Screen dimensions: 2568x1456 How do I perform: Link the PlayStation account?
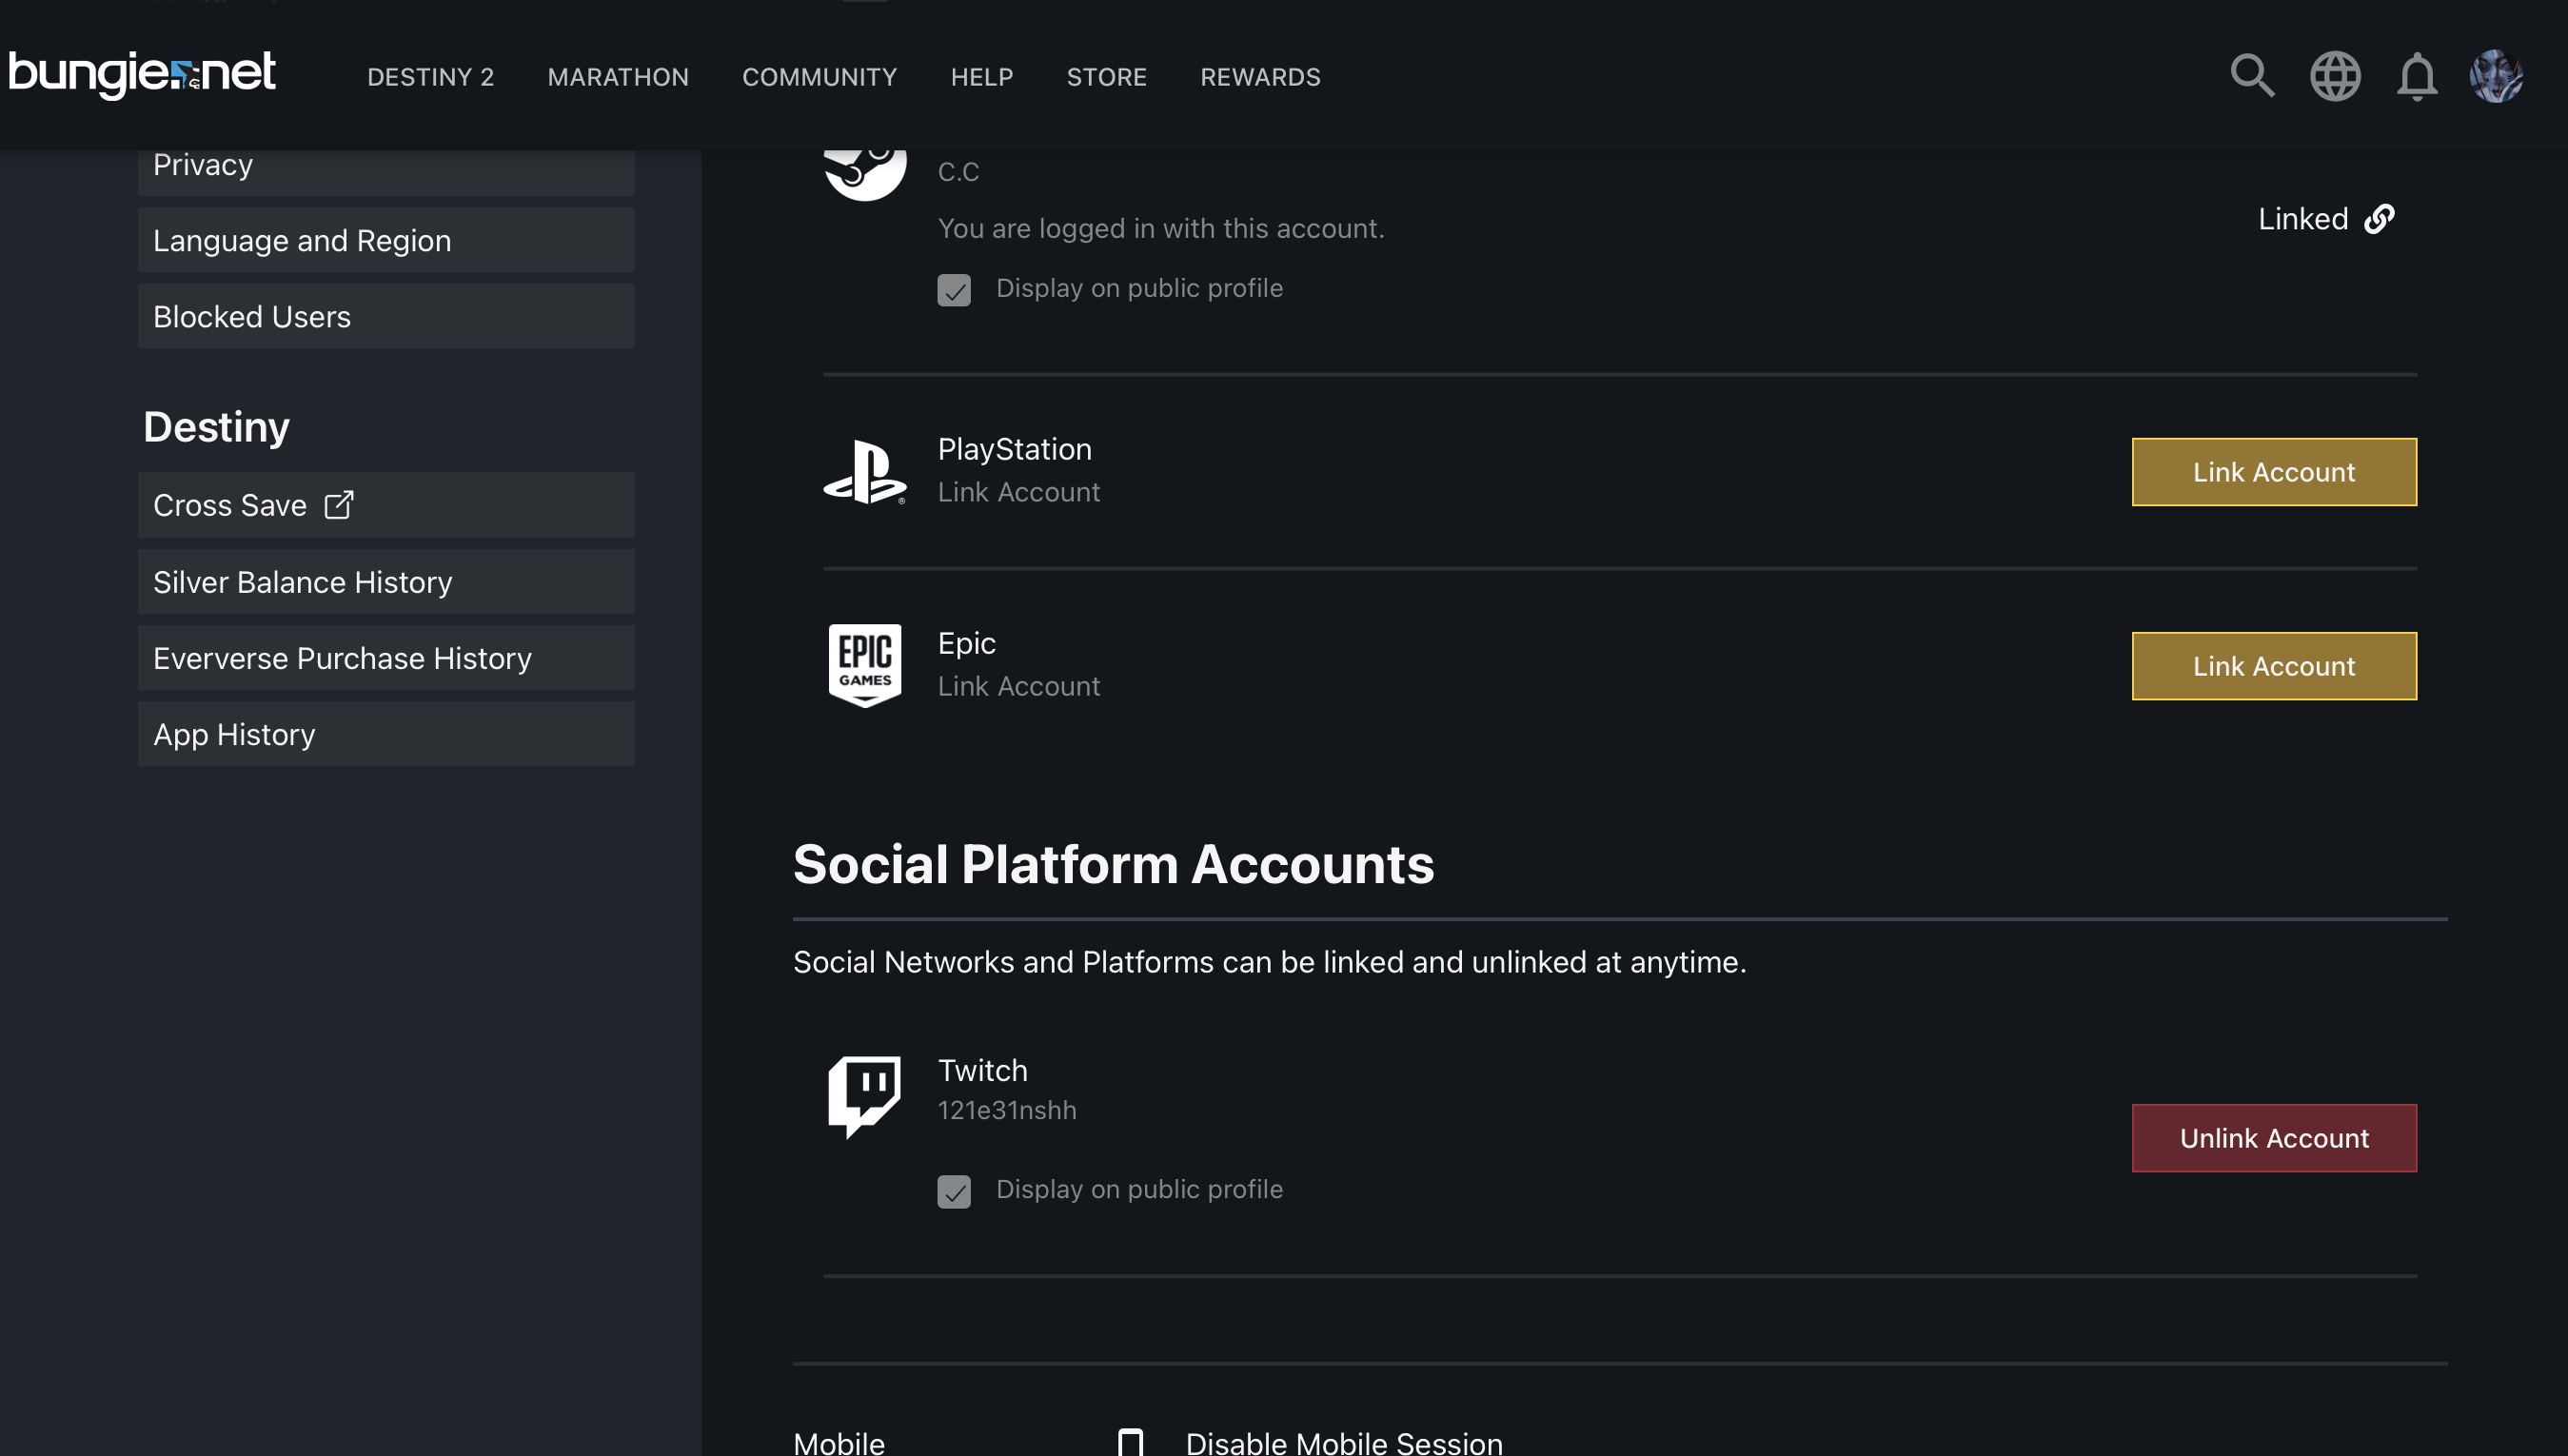click(2273, 472)
